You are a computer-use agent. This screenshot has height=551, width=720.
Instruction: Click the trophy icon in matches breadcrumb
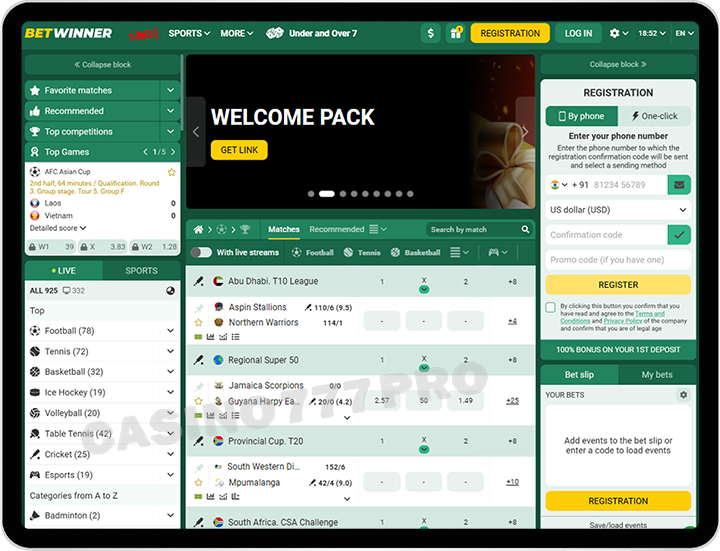click(x=245, y=229)
